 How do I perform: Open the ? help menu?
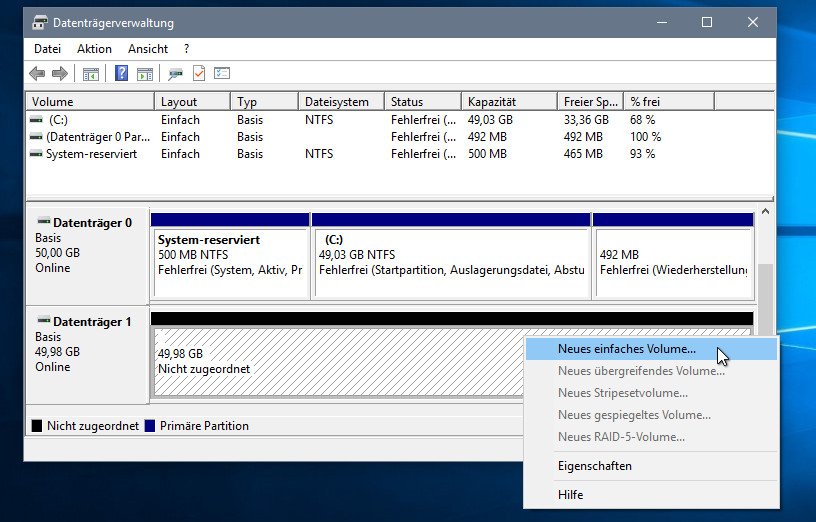point(186,49)
